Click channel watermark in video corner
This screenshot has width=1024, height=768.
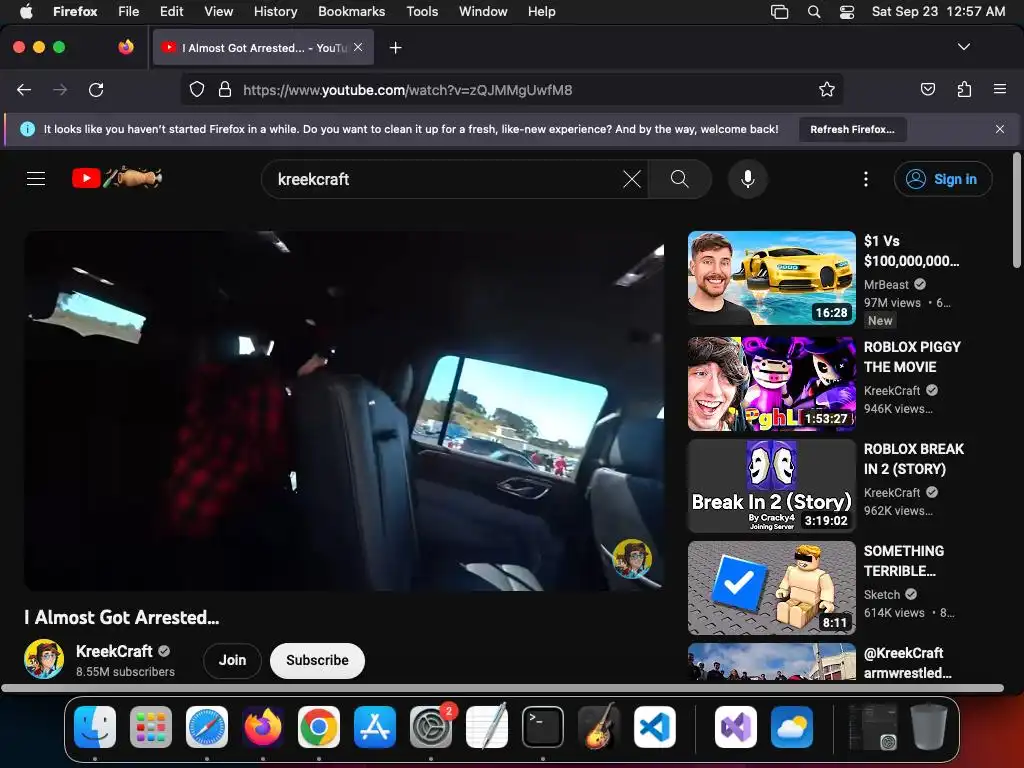[632, 558]
